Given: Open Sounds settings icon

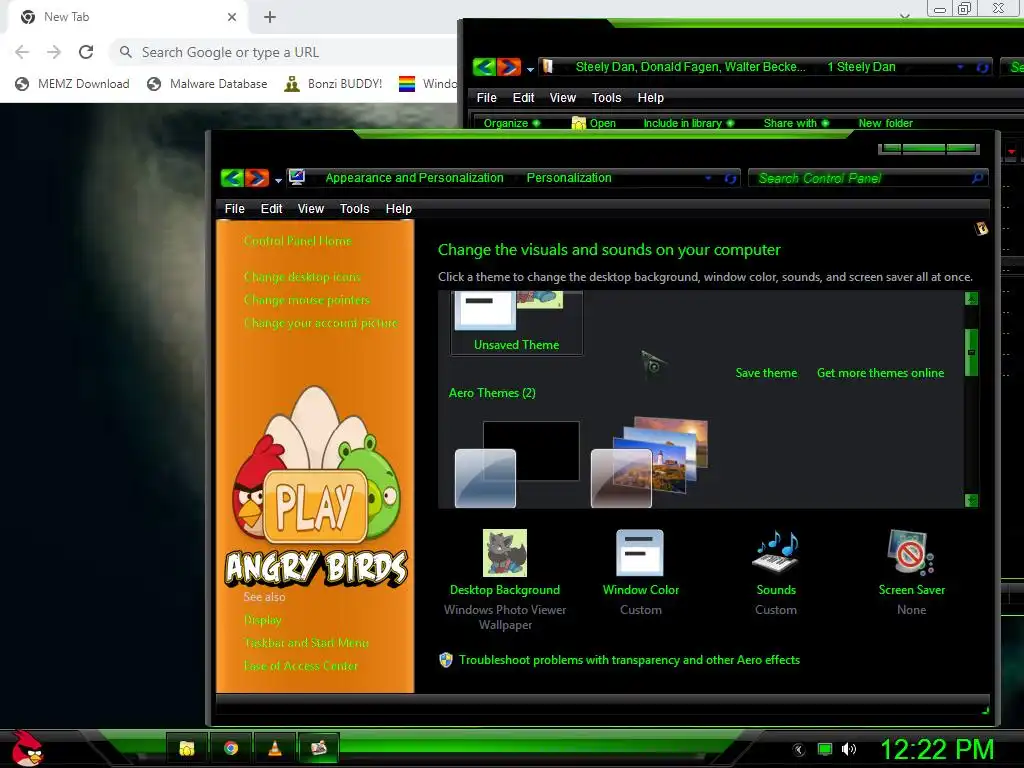Looking at the screenshot, I should pyautogui.click(x=776, y=553).
